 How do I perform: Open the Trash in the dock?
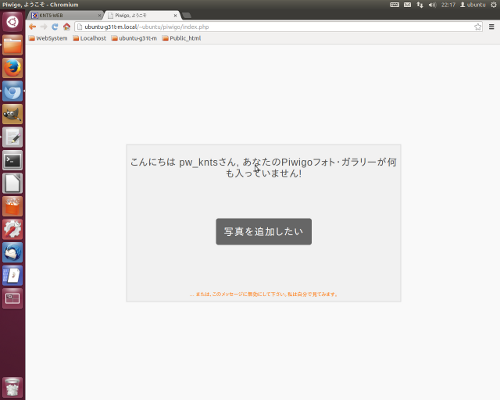click(13, 388)
